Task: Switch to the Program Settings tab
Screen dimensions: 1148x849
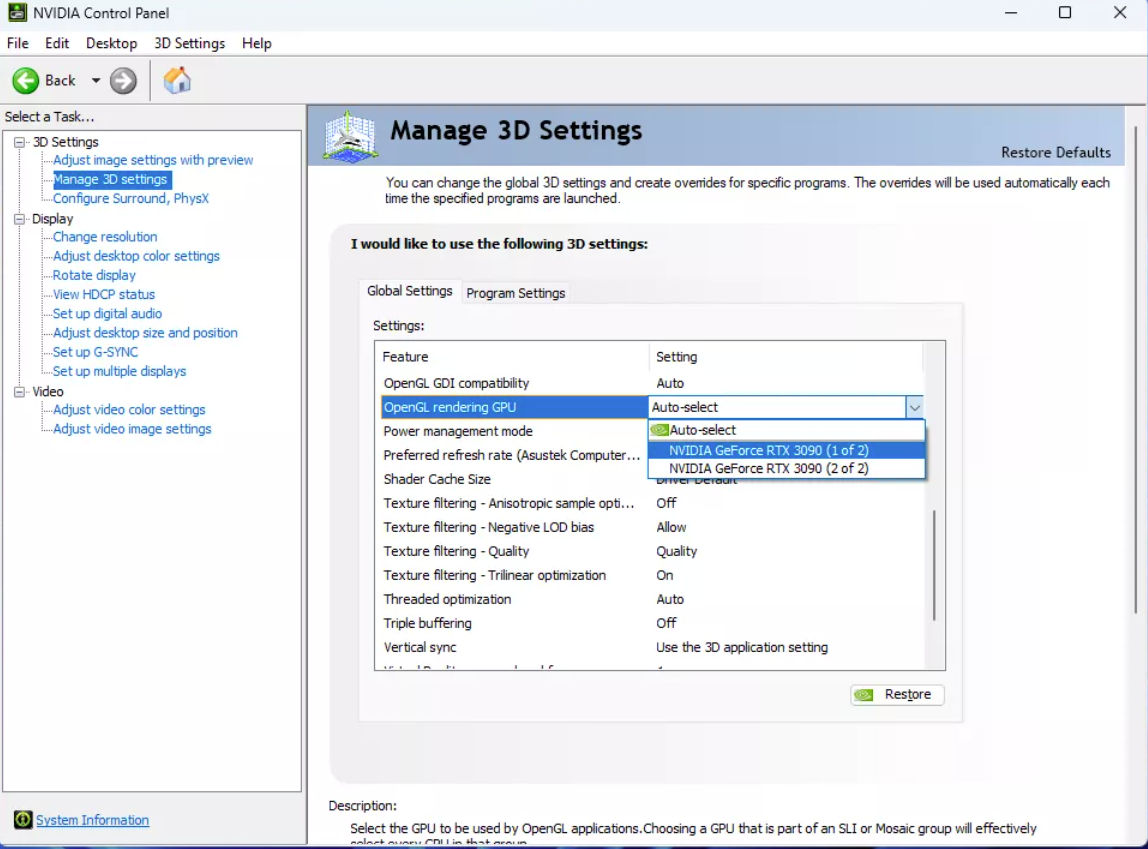Action: (x=515, y=293)
